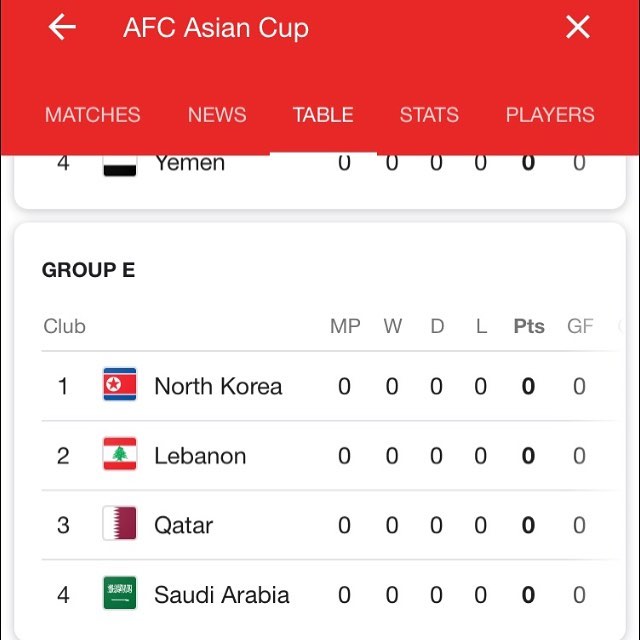Viewport: 640px width, 640px height.
Task: Open the North Korea team link
Action: [x=218, y=386]
